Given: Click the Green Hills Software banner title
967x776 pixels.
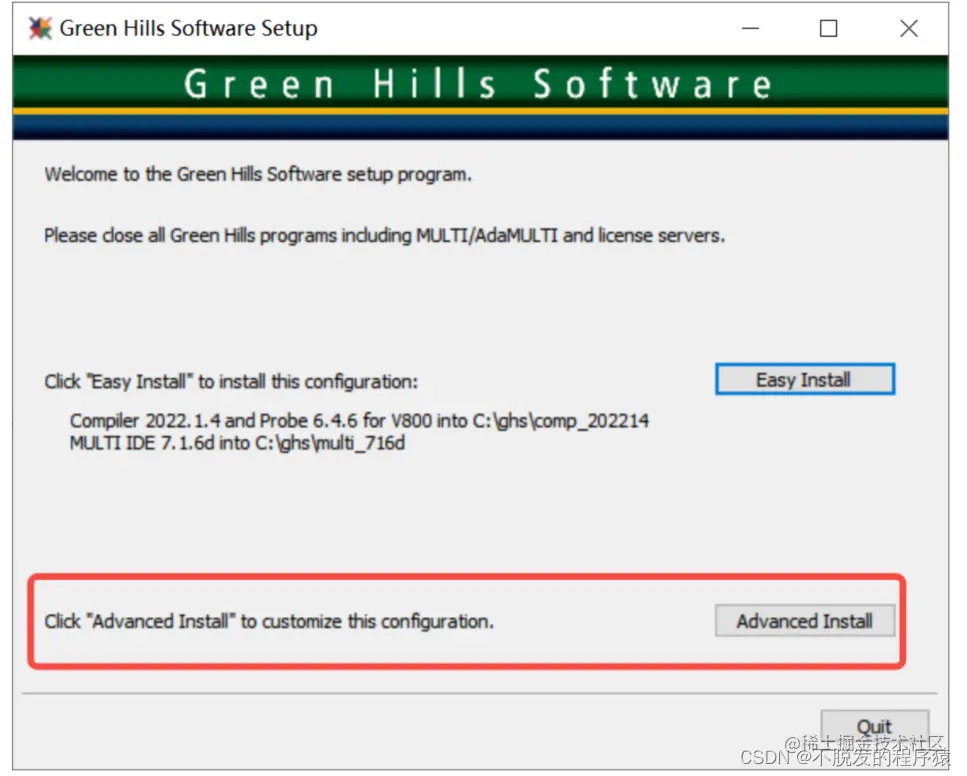Looking at the screenshot, I should coord(478,85).
